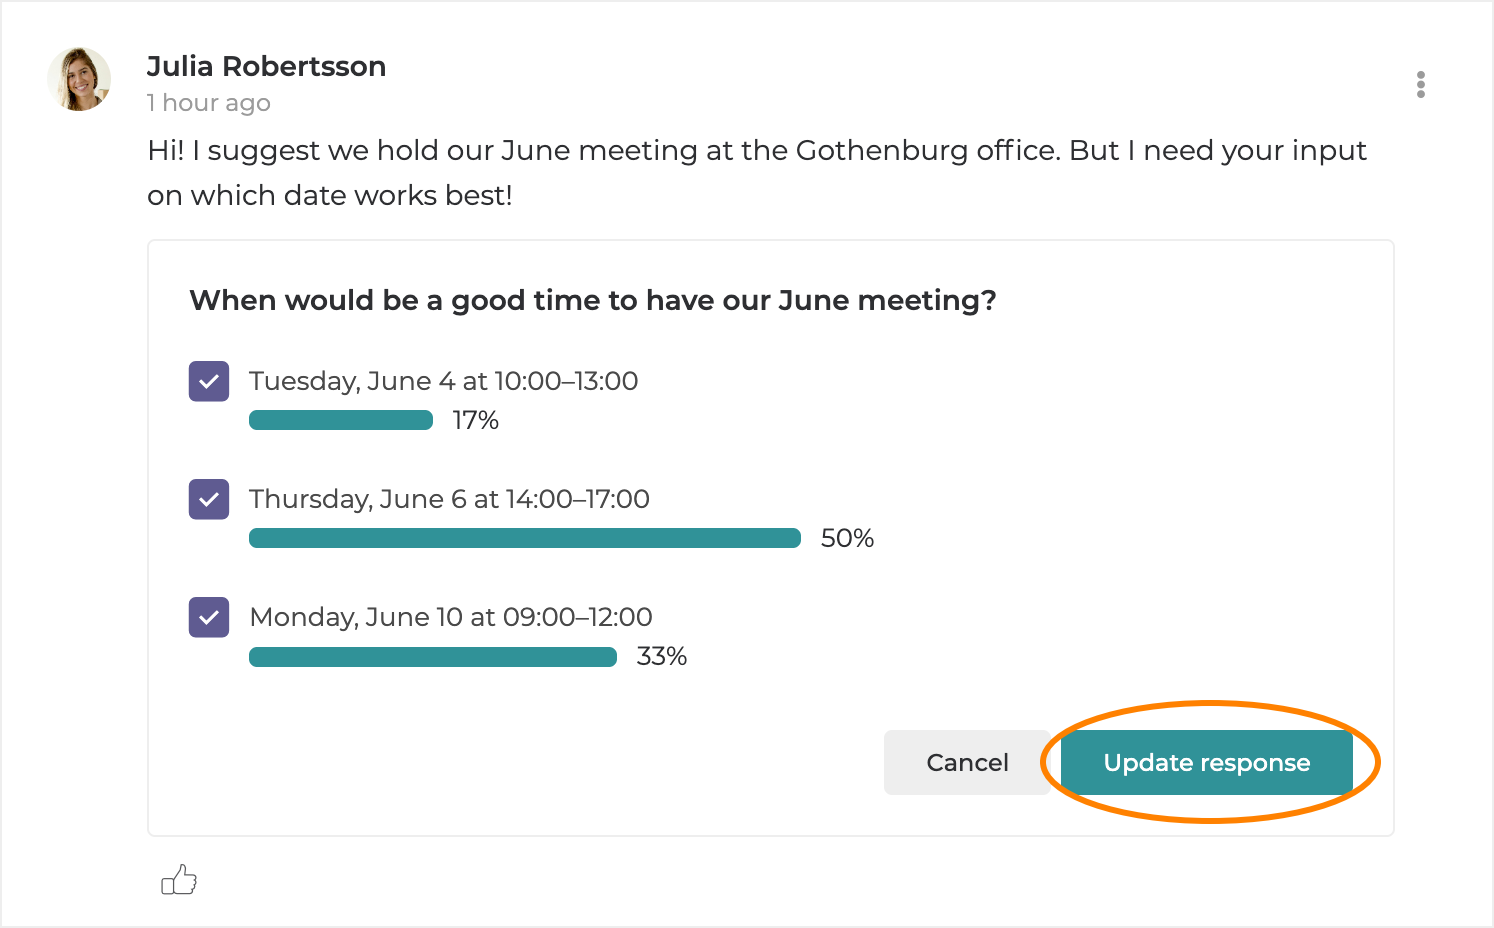1494x928 pixels.
Task: Click the "Monday, June 10 at 09:00–12:00" option text
Action: coord(450,617)
